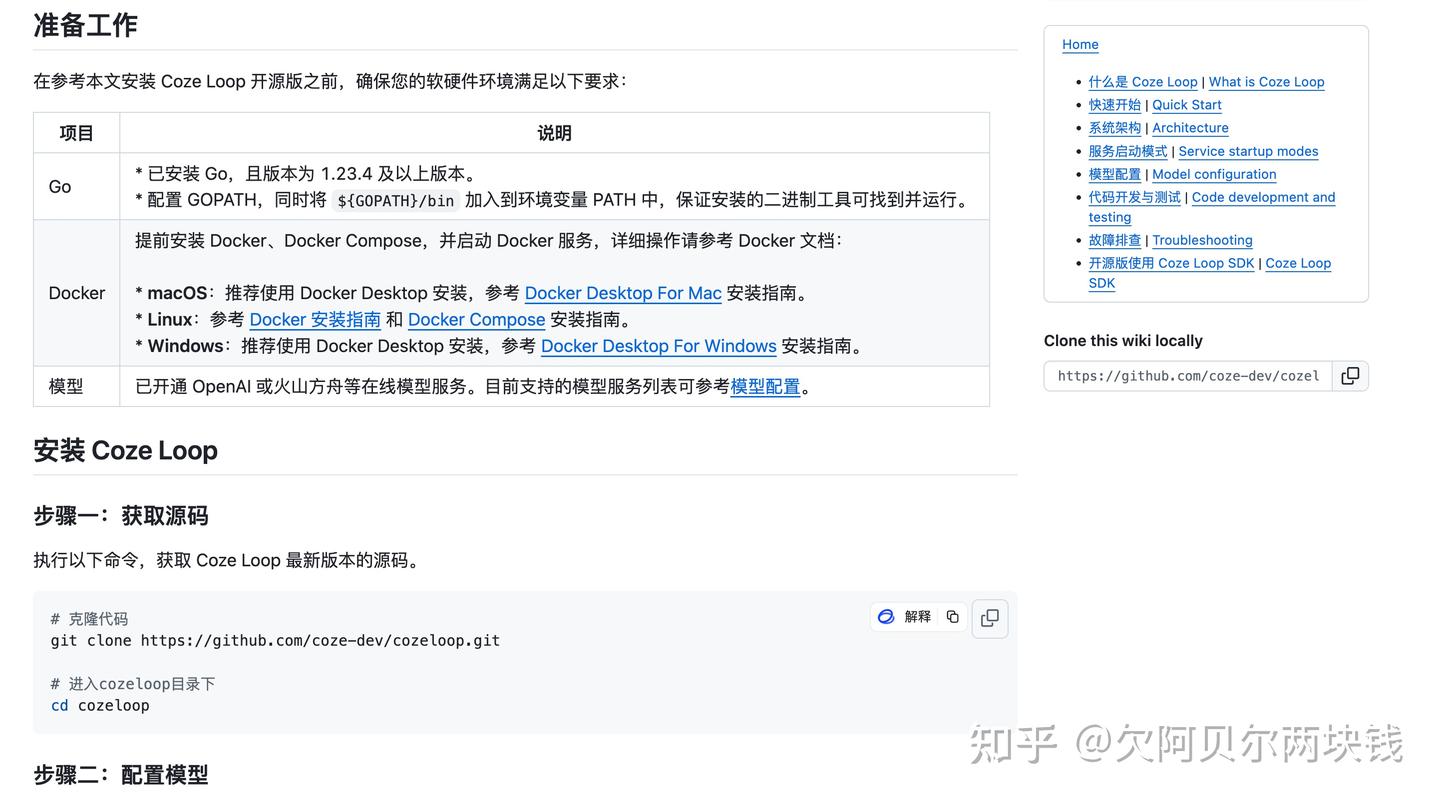Go to the Quick Start page
This screenshot has height=802, width=1440.
pos(1186,104)
